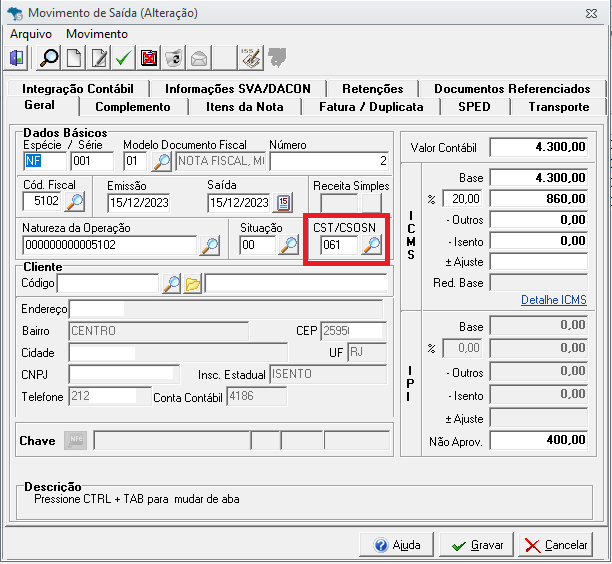Viewport: 612px width, 564px height.
Task: Click the NFe icon next to Chave
Action: click(x=75, y=440)
